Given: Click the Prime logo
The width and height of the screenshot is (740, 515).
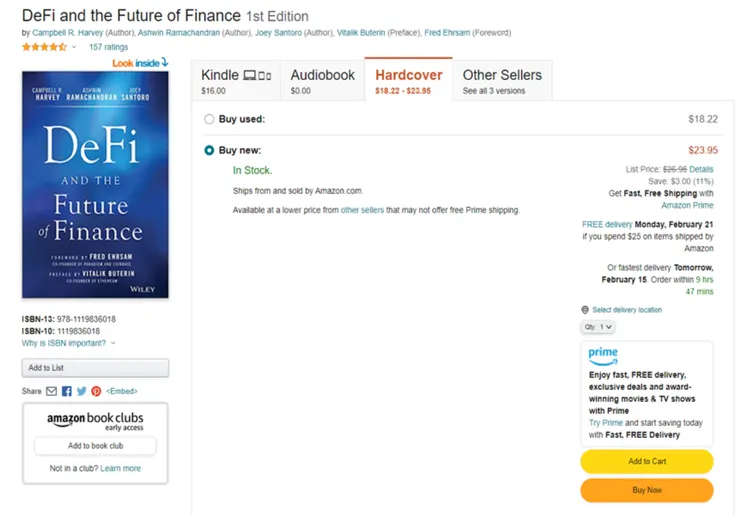Looking at the screenshot, I should click(603, 354).
